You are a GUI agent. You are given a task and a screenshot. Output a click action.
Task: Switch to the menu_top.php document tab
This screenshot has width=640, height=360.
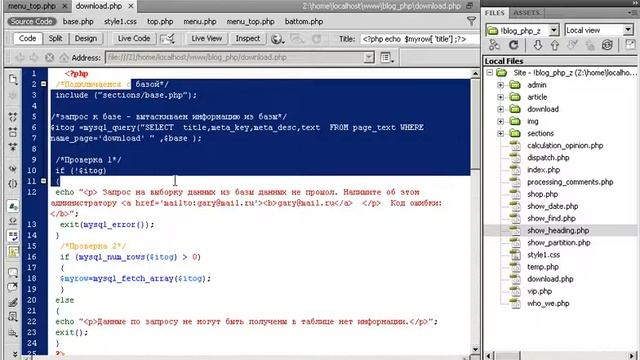point(32,6)
